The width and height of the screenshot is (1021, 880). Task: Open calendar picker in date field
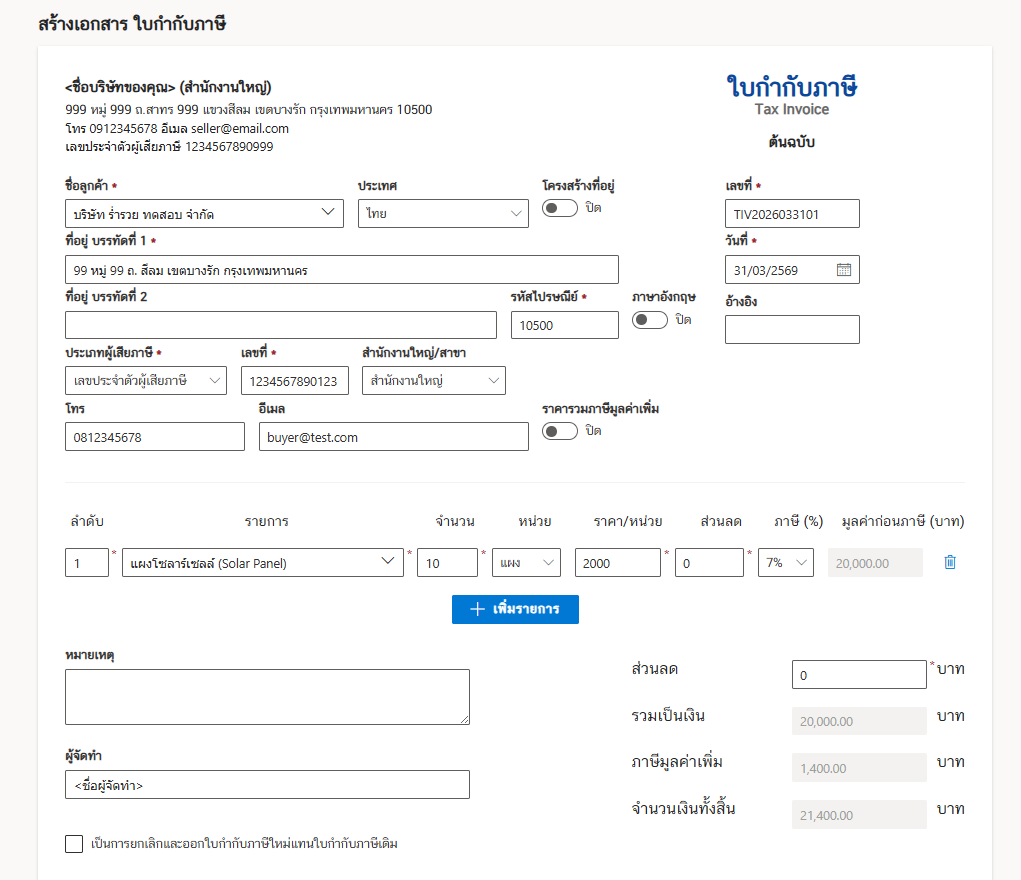point(843,270)
